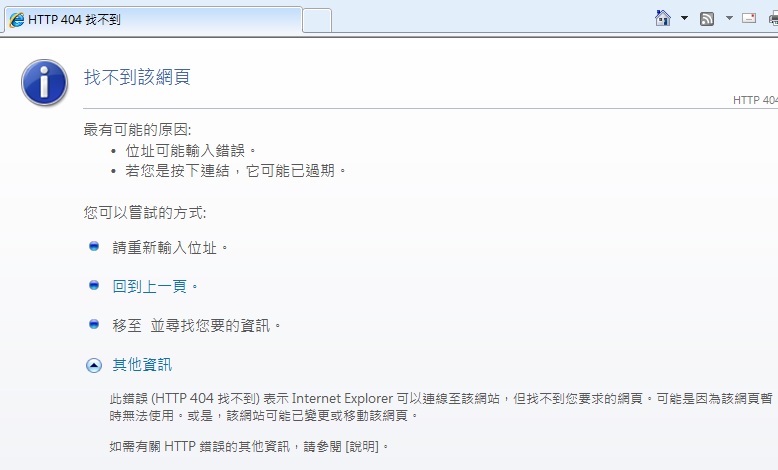The width and height of the screenshot is (778, 470).
Task: Open the Home button dropdown arrow
Action: point(684,18)
